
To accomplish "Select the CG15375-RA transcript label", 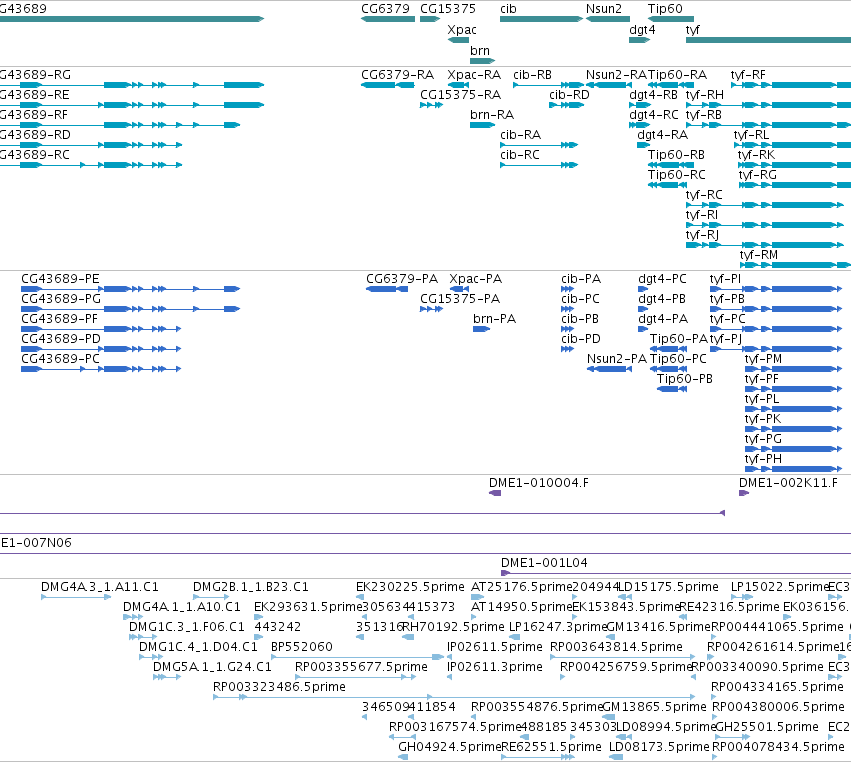I will point(460,95).
